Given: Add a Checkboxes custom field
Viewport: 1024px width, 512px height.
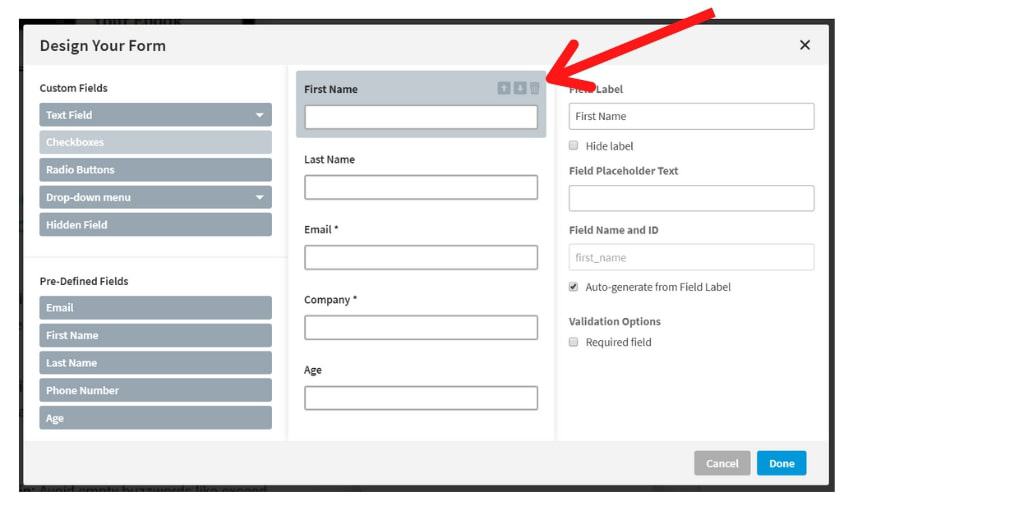Looking at the screenshot, I should (x=155, y=142).
